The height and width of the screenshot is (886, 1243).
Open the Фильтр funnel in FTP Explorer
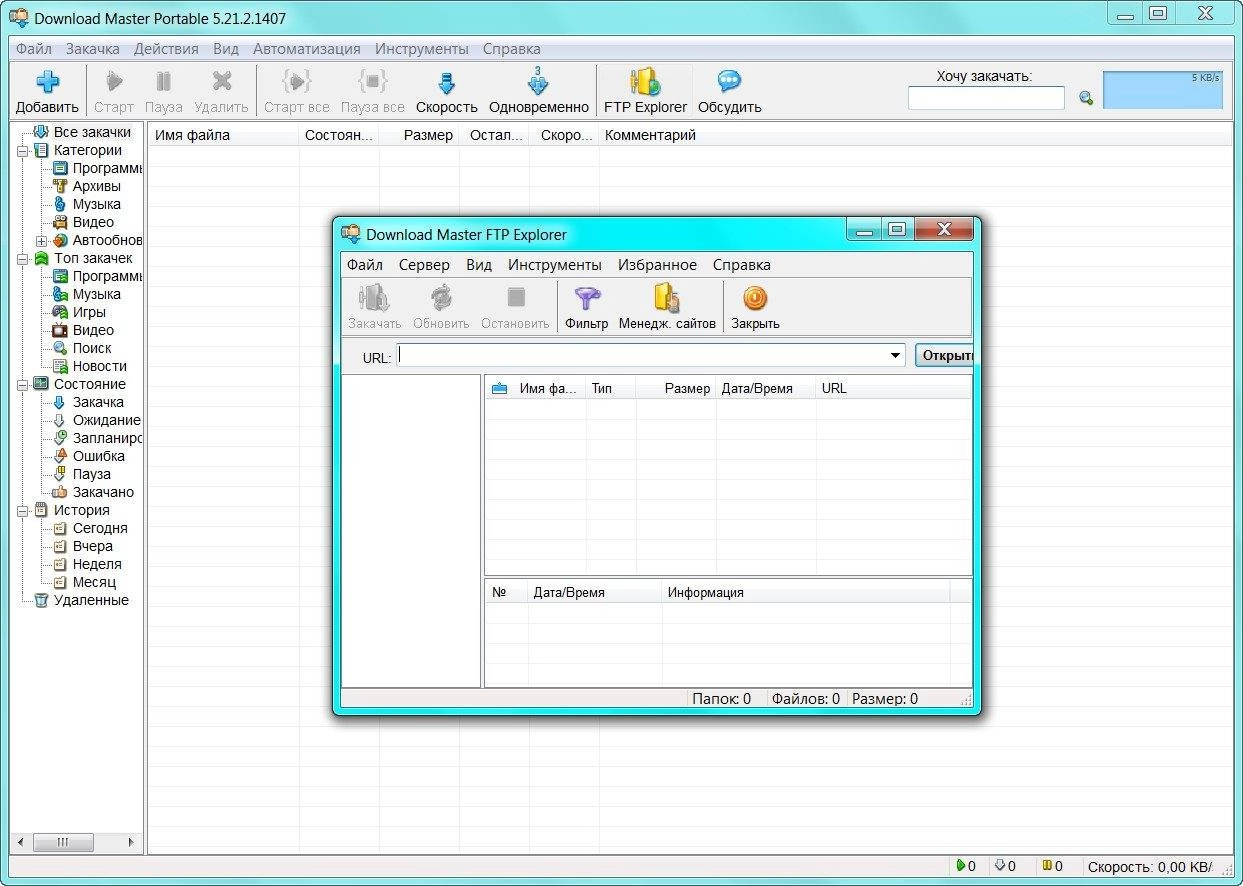(x=586, y=298)
